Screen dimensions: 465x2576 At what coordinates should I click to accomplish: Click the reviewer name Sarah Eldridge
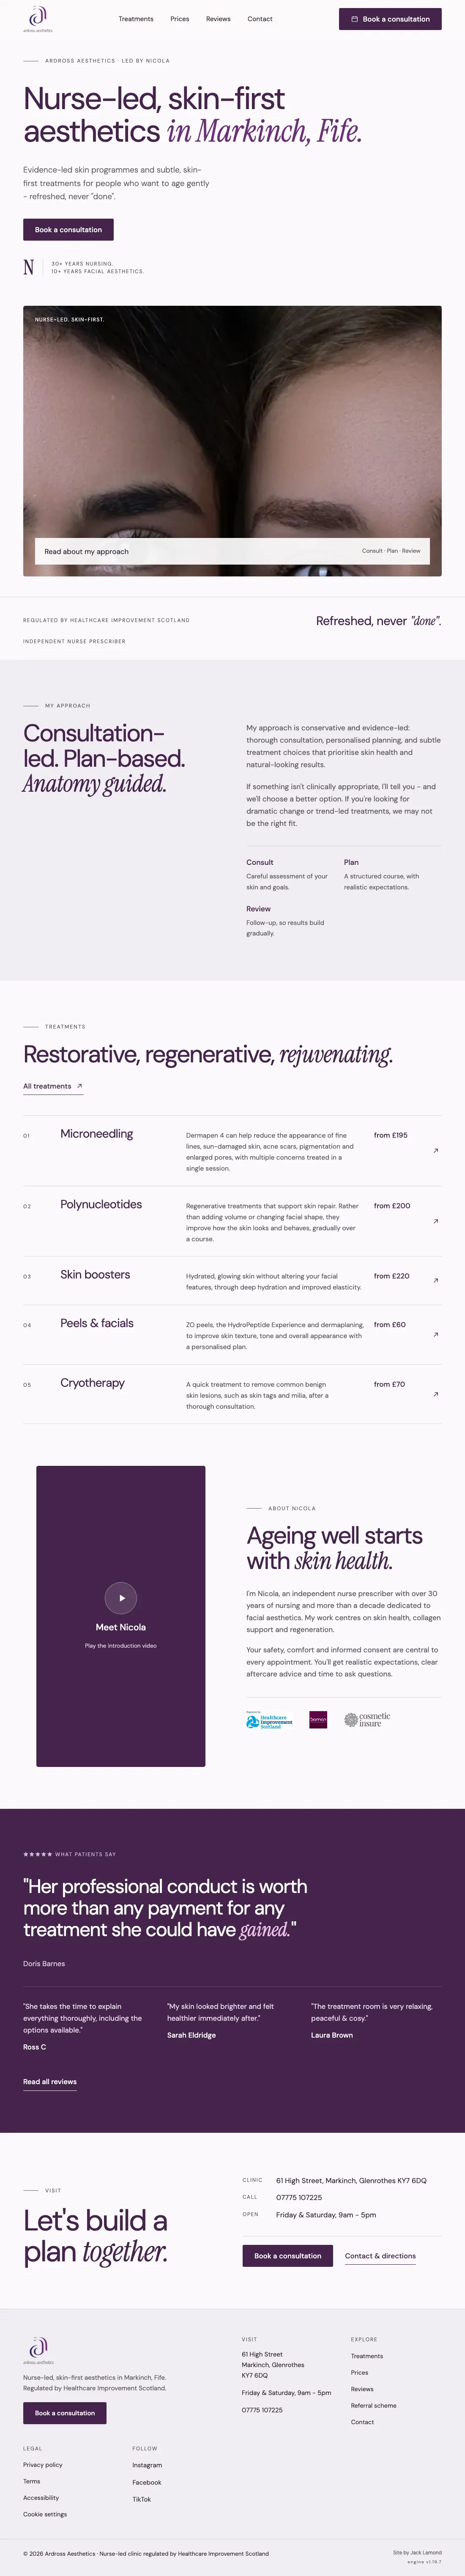pyautogui.click(x=191, y=2035)
